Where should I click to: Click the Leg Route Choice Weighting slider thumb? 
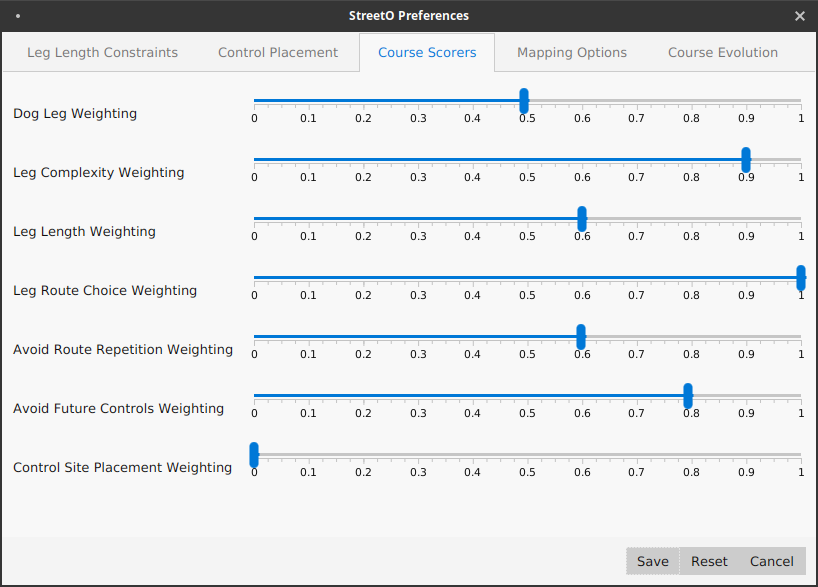(x=801, y=278)
